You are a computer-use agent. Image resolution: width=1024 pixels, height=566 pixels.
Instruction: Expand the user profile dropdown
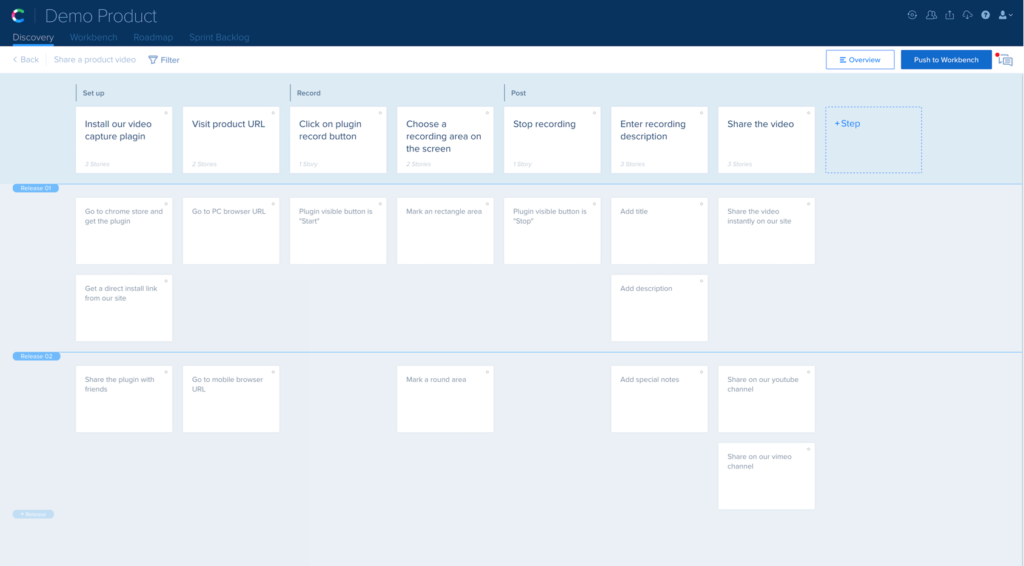[x=1005, y=15]
